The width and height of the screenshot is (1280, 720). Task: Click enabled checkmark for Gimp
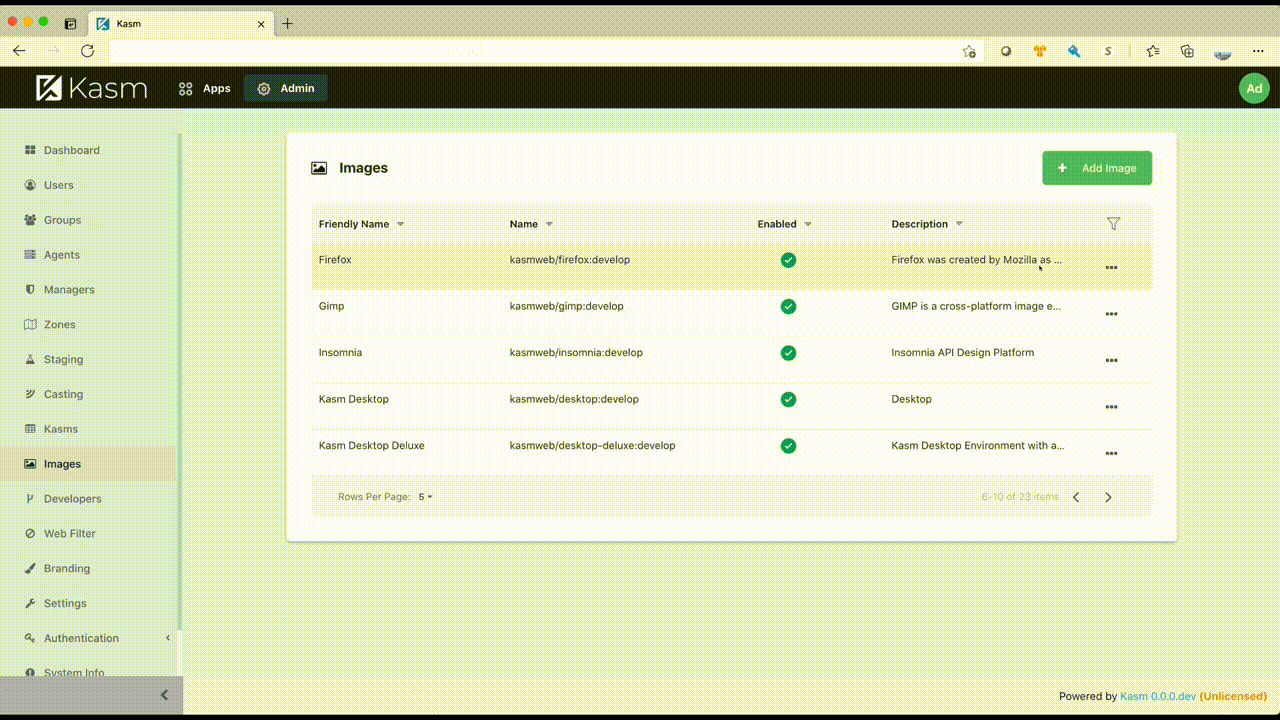point(788,306)
